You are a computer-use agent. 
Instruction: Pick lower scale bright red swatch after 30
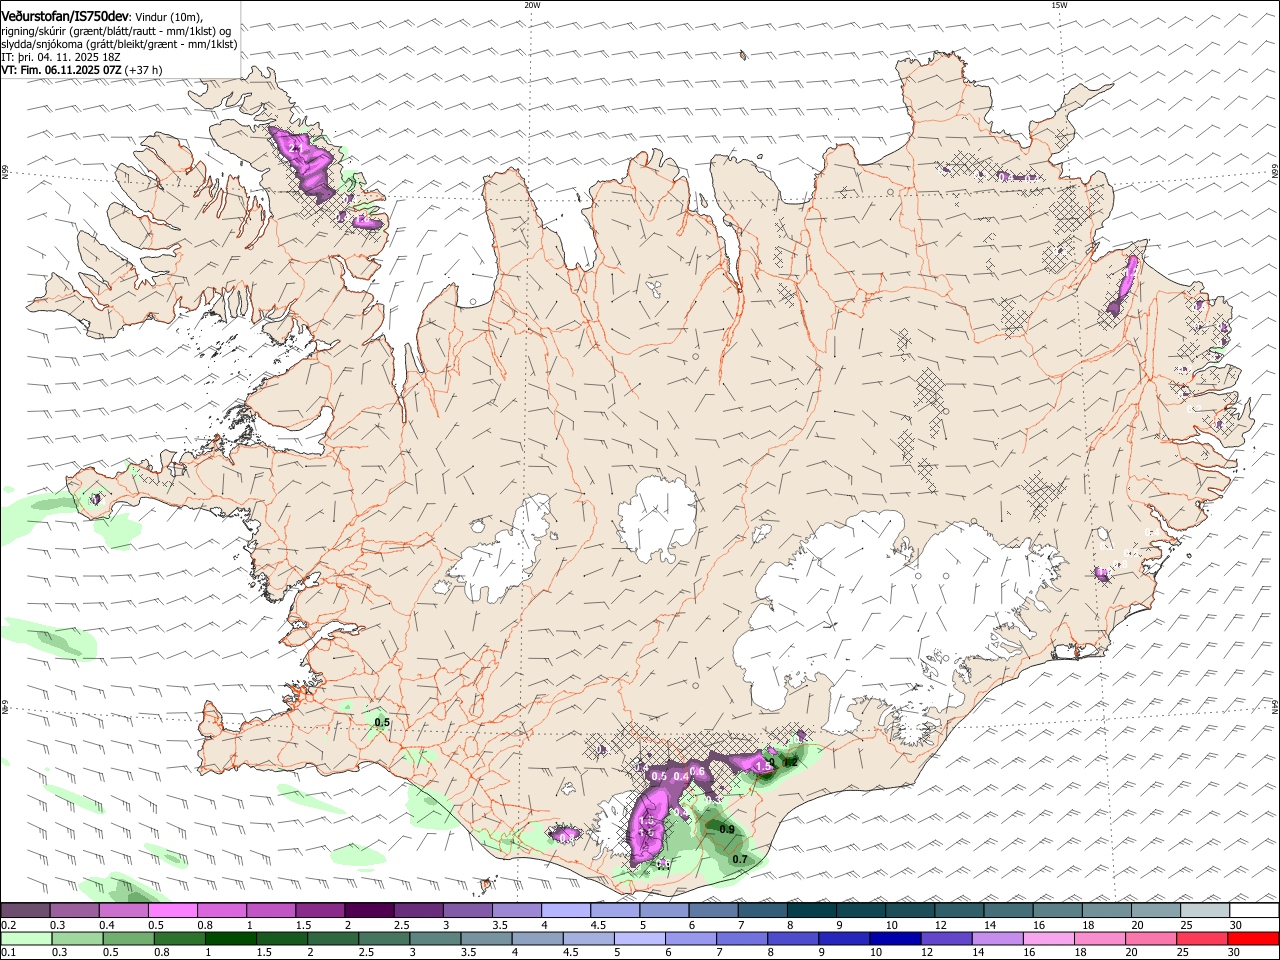[1253, 938]
